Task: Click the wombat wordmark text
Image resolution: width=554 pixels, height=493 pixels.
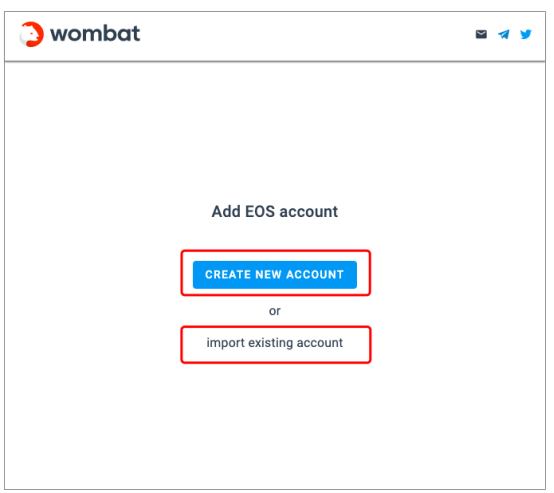Action: coord(95,34)
